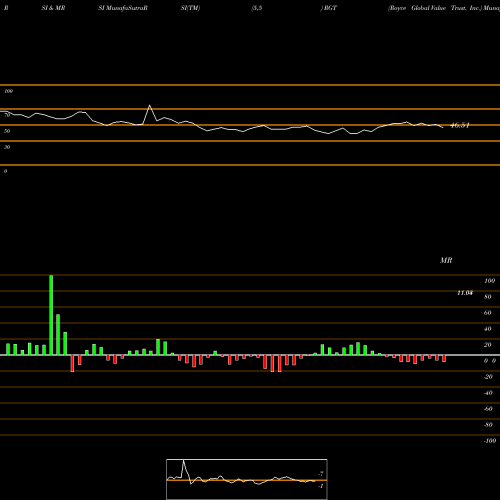Viewport: 500px width, 500px height.
Task: Click the MR axis label -60
Action: tap(488, 409)
